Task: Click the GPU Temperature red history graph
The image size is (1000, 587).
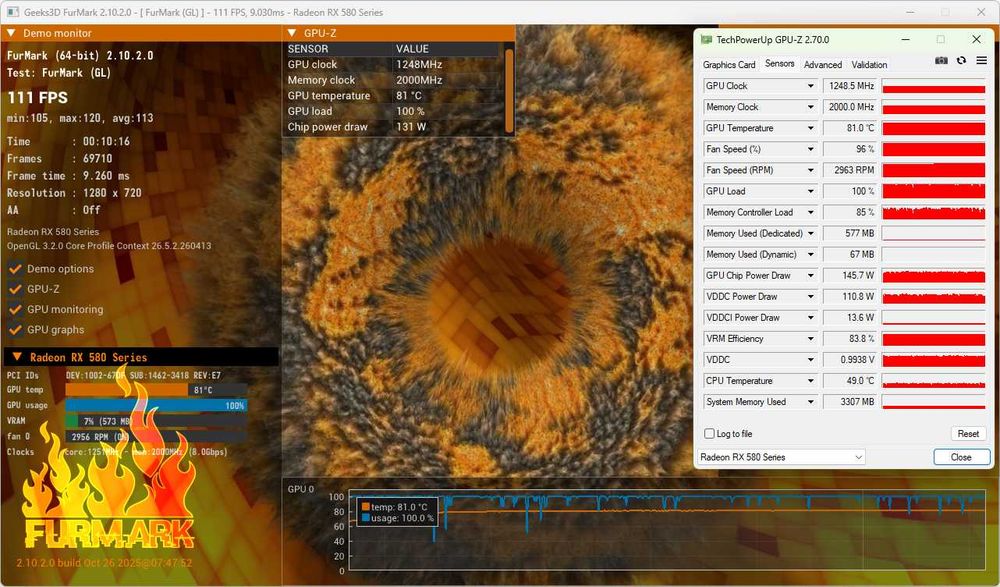Action: (934, 128)
